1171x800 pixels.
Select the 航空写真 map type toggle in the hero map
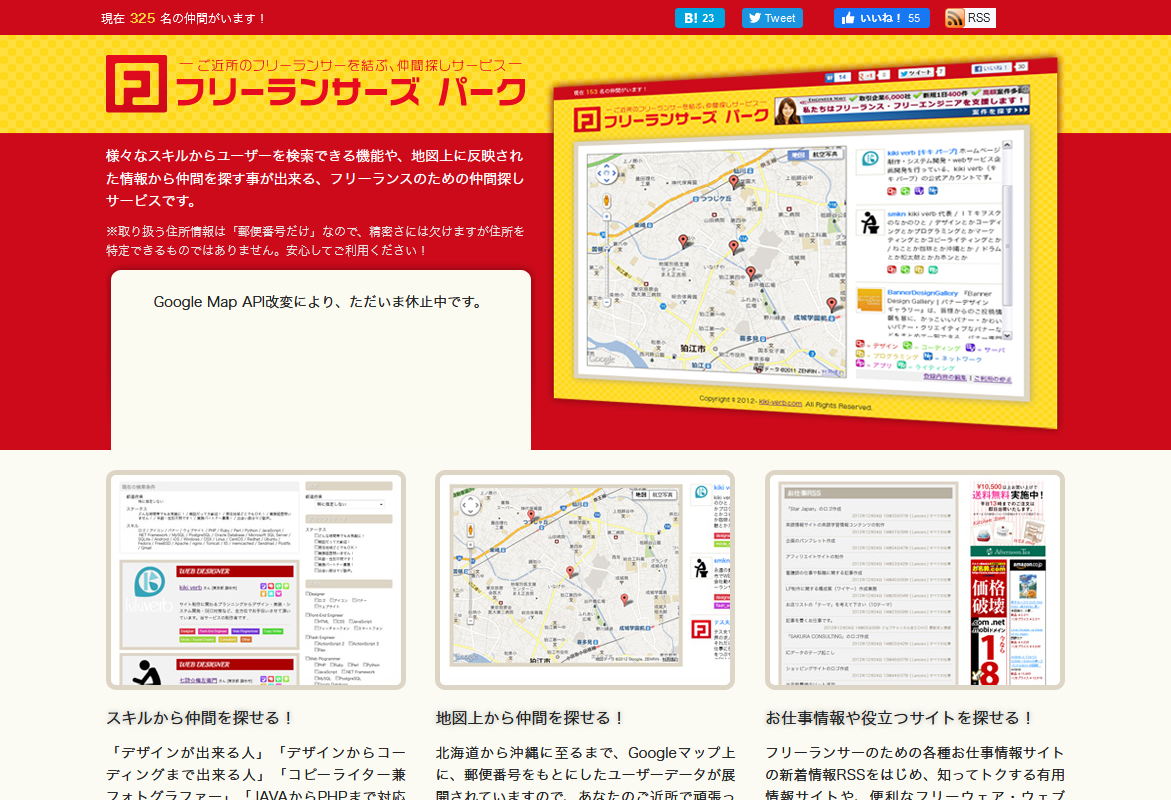point(825,157)
